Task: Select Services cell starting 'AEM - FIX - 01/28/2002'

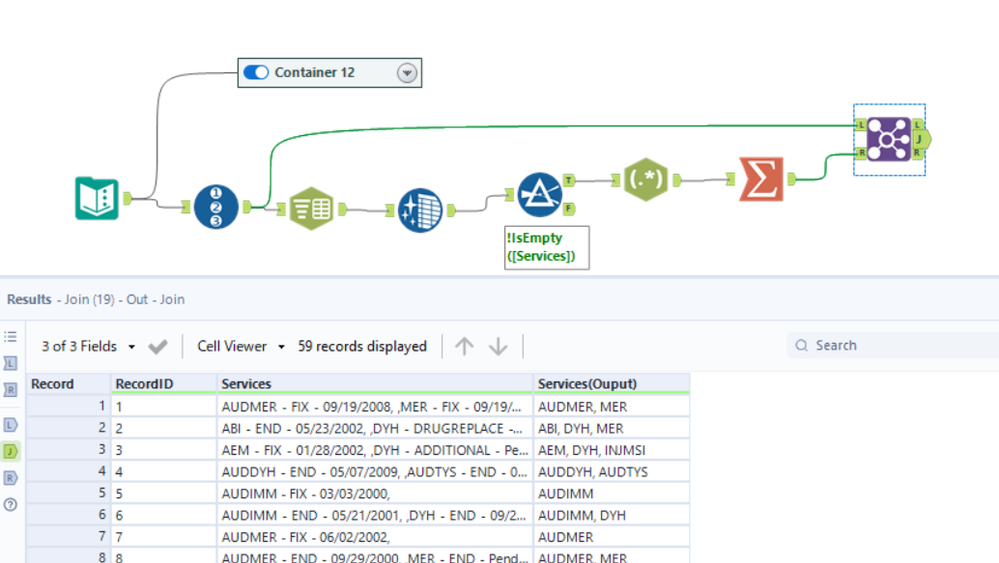Action: pos(375,450)
